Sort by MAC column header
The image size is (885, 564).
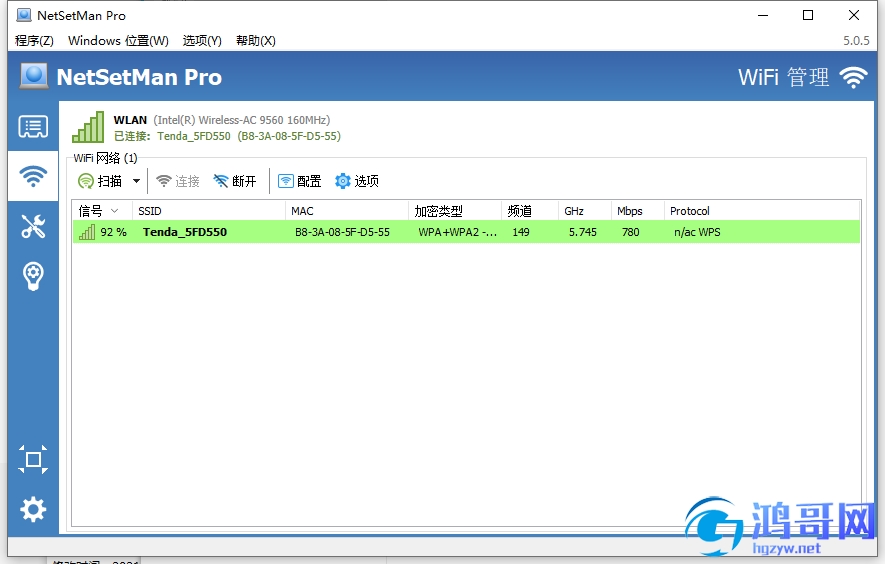point(347,211)
